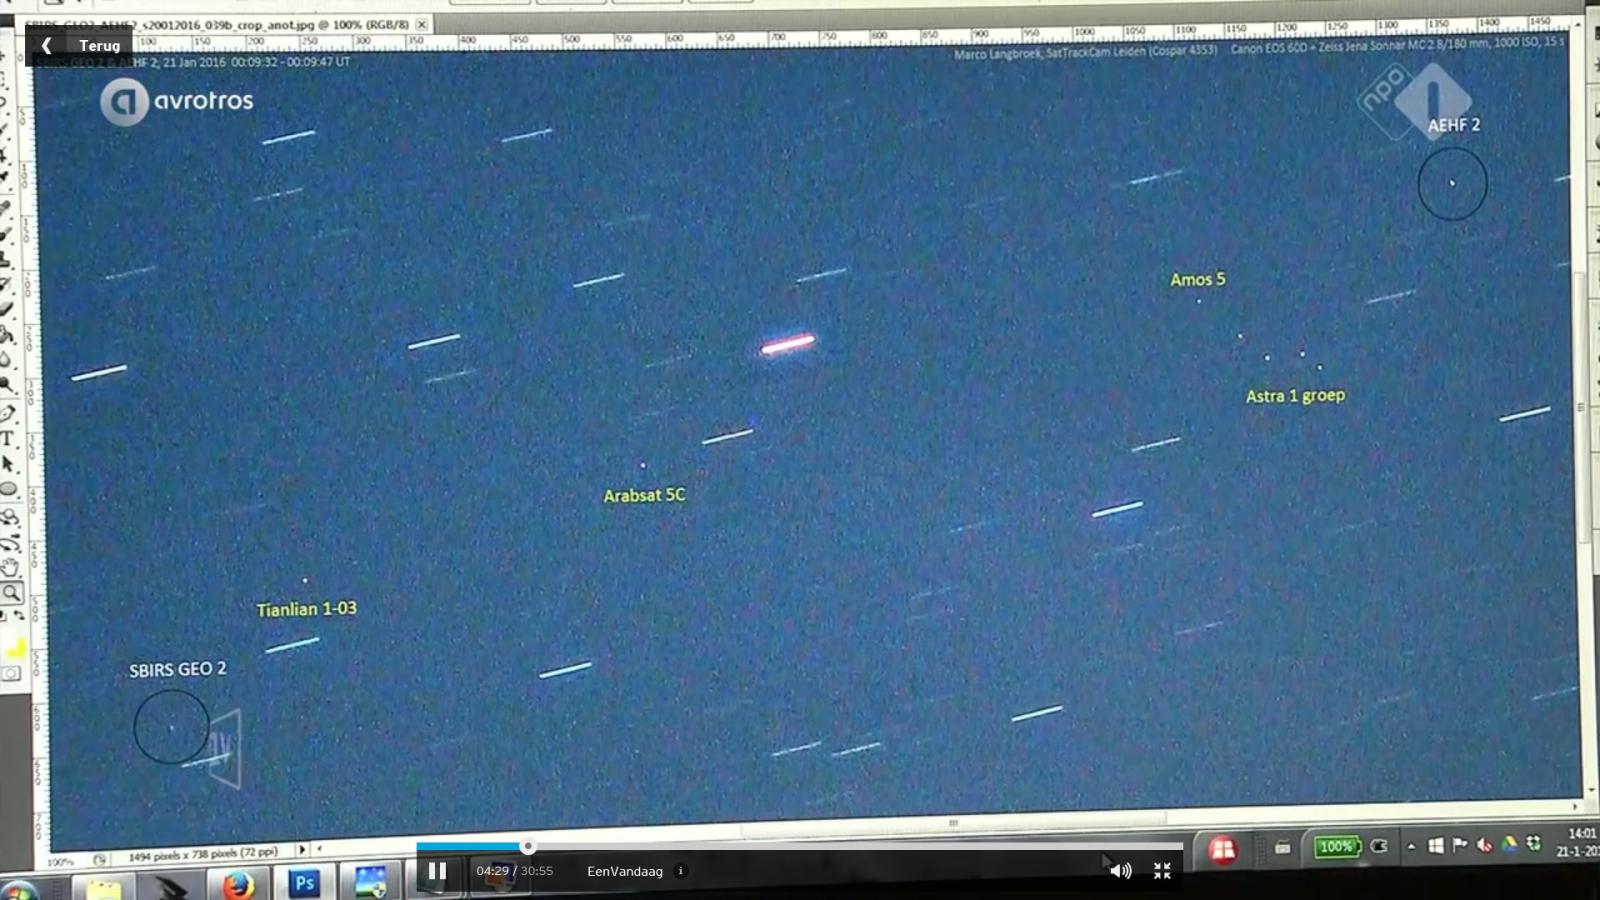Pause the EenVandaag video

437,871
